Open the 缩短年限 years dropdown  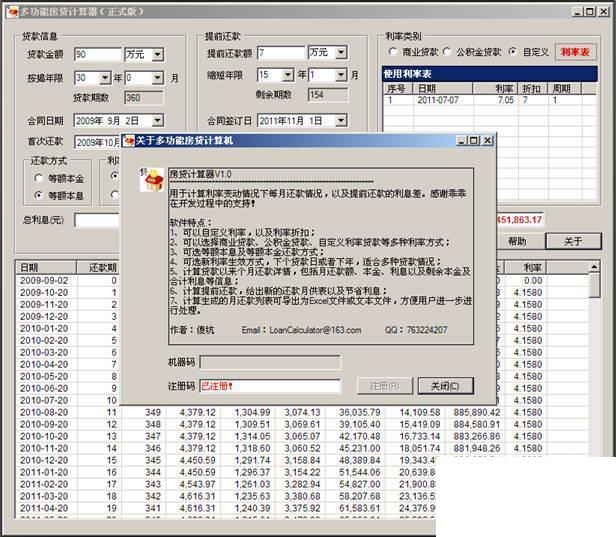tap(288, 75)
